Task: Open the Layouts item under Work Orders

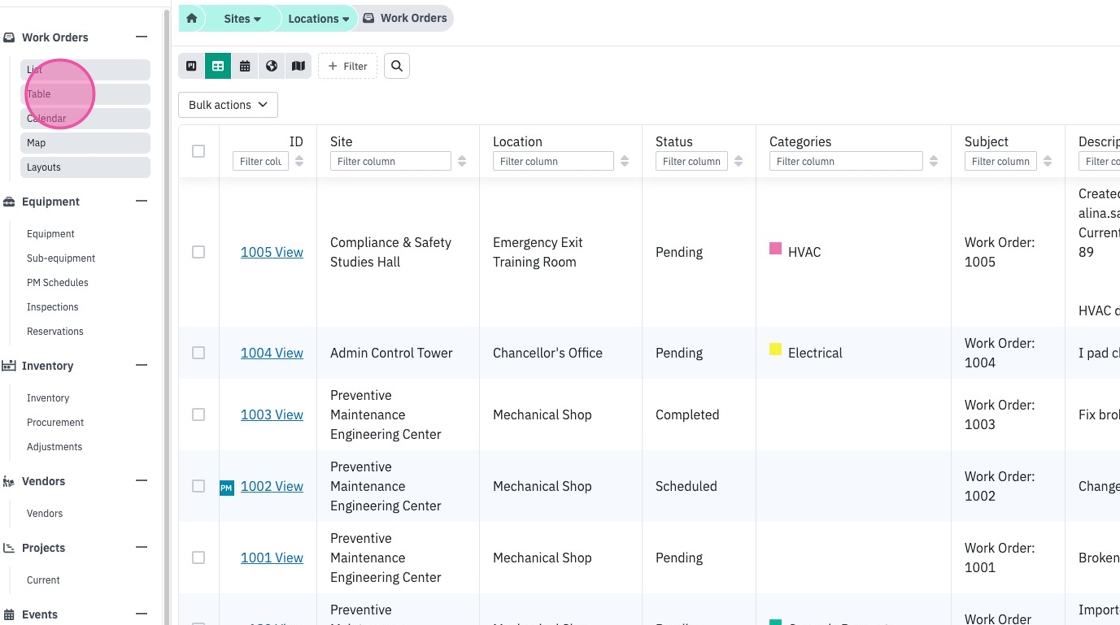Action: pyautogui.click(x=85, y=167)
